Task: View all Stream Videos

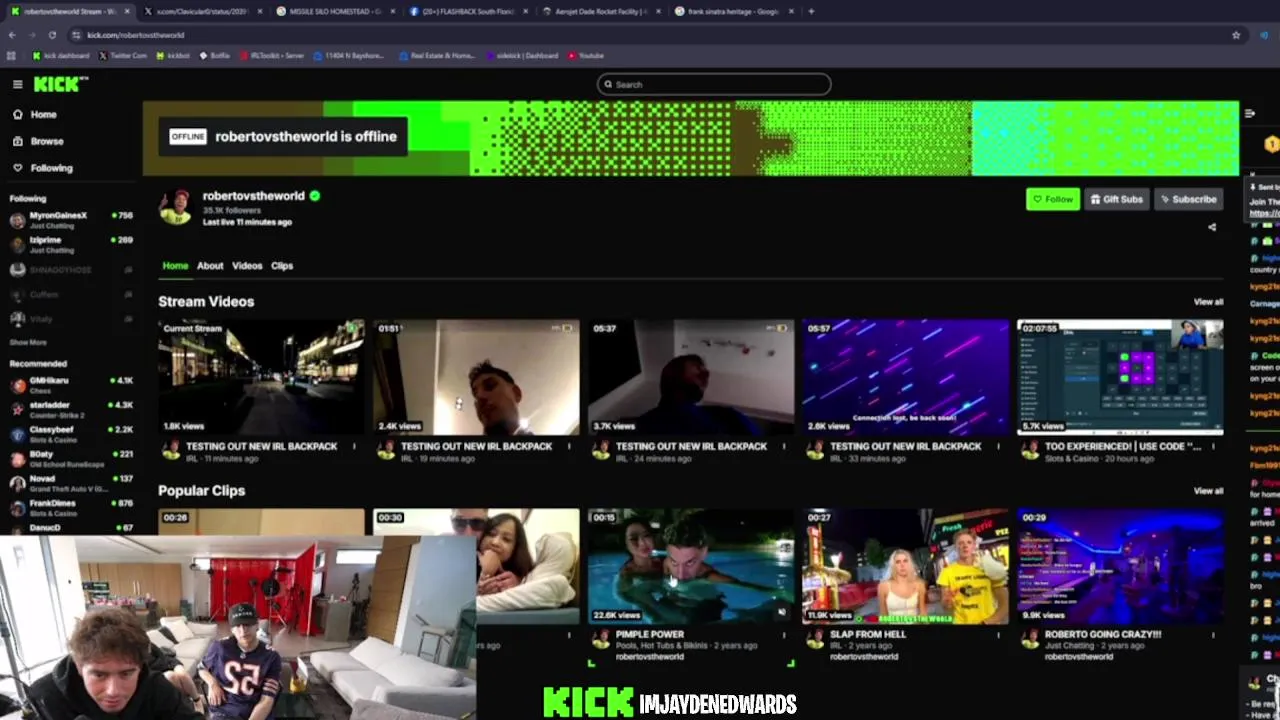Action: pos(1208,302)
